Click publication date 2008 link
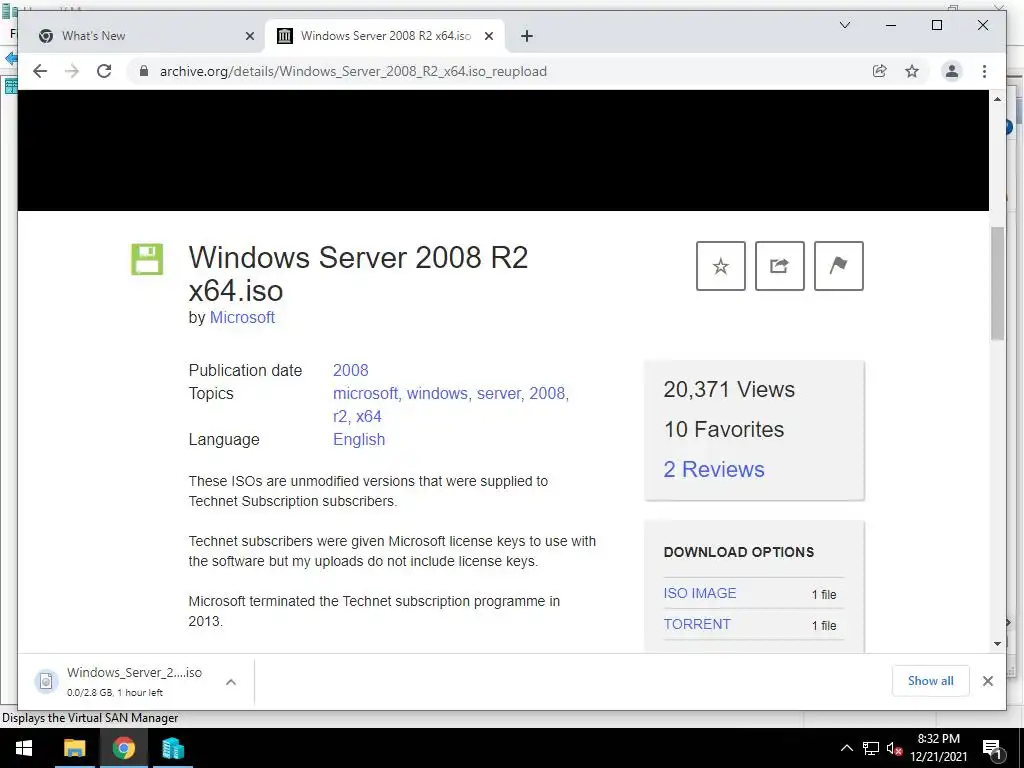The image size is (1024, 768). tap(351, 370)
